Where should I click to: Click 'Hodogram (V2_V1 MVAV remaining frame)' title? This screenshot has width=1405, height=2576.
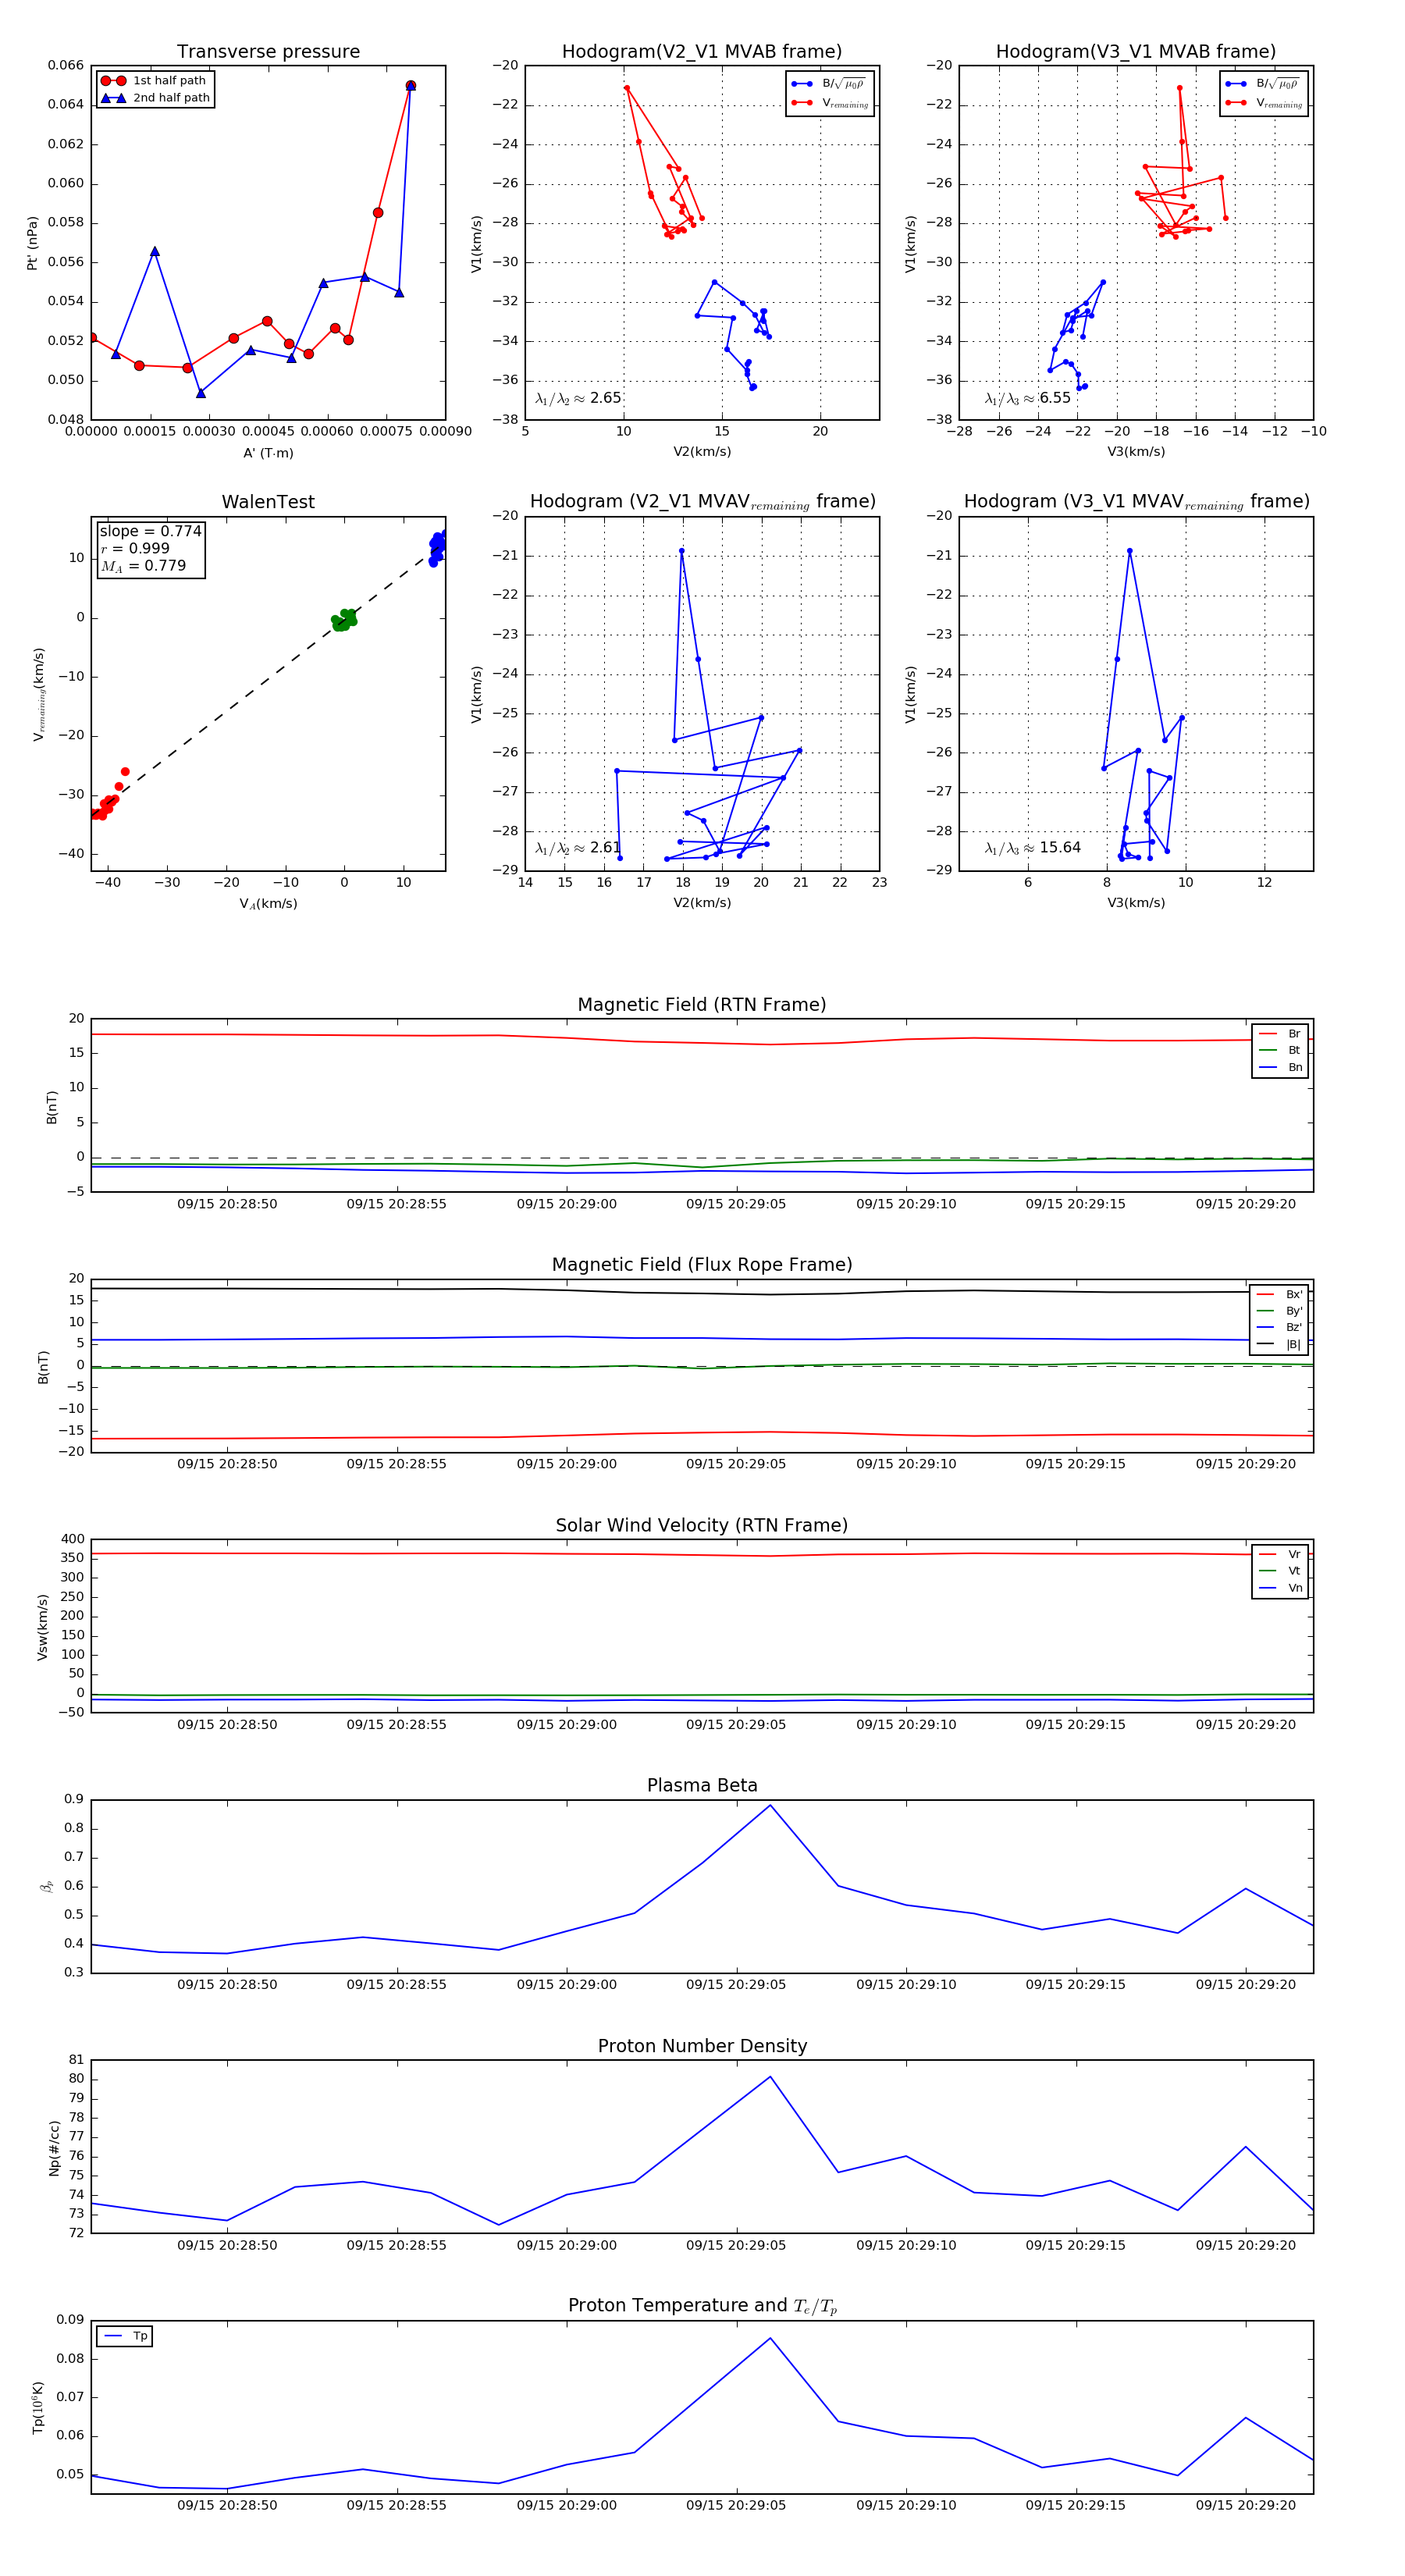(x=702, y=502)
